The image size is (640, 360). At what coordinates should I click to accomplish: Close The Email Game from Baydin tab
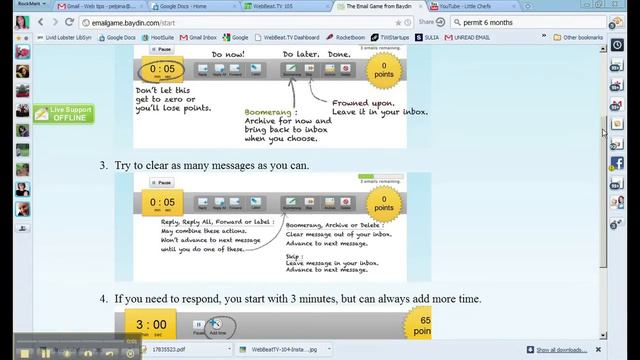(x=420, y=7)
